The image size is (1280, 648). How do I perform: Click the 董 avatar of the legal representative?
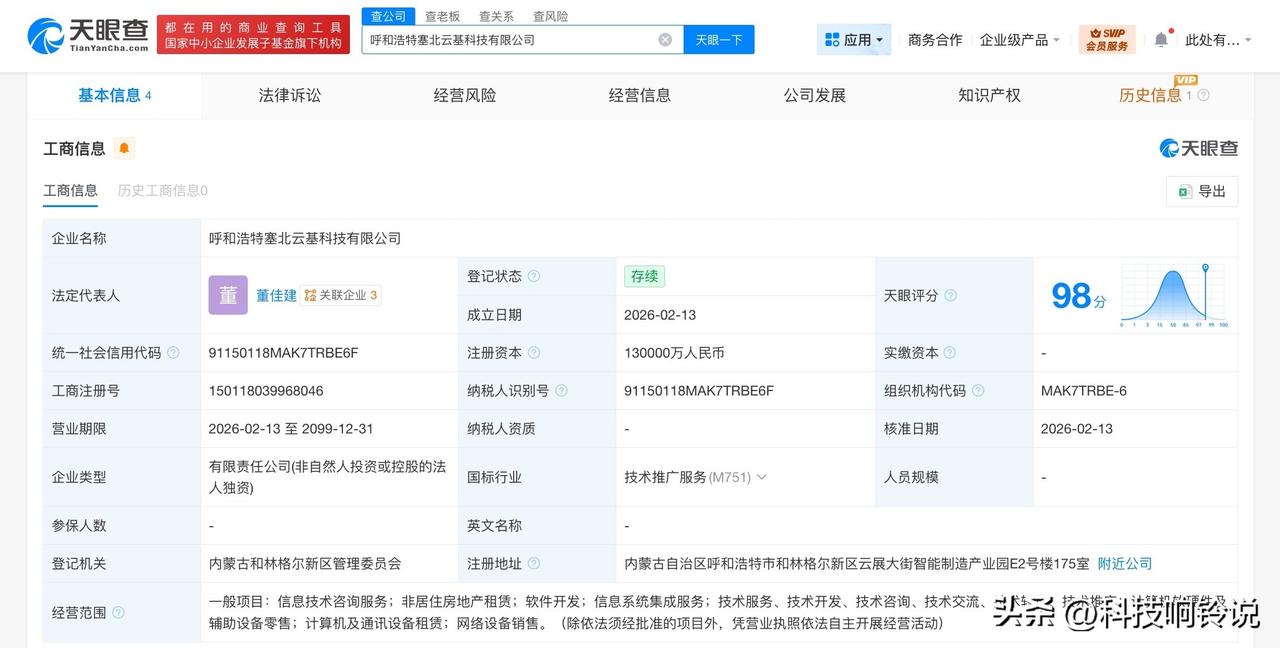[228, 295]
